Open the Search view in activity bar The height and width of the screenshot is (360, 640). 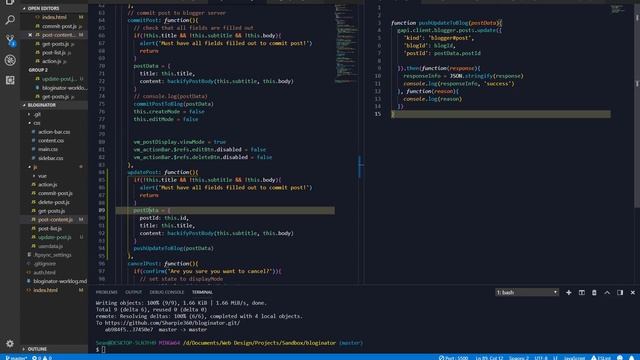coord(10,20)
